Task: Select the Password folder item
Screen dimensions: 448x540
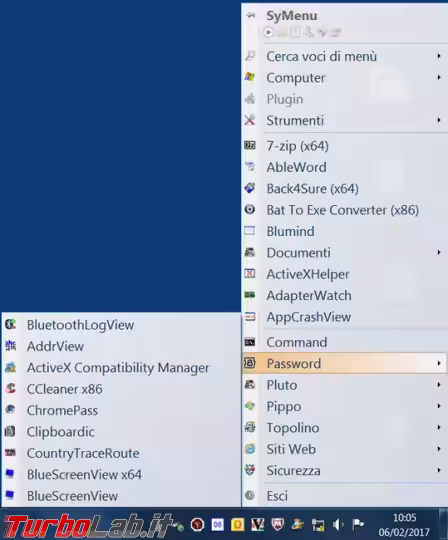Action: (x=345, y=363)
